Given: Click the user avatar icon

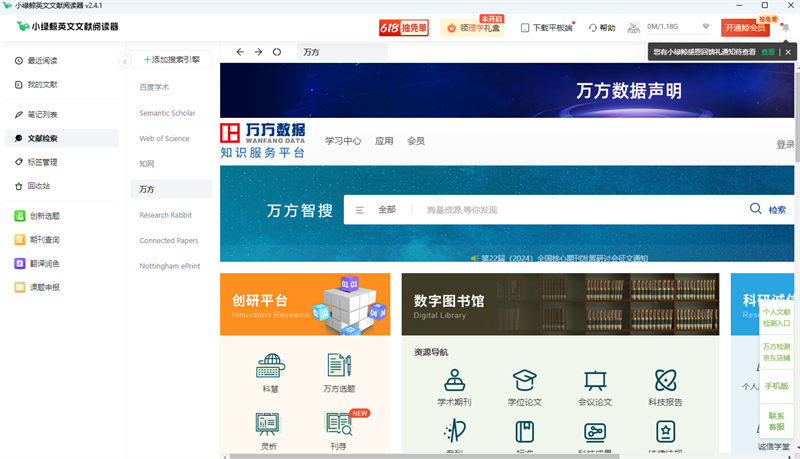Looking at the screenshot, I should [633, 28].
